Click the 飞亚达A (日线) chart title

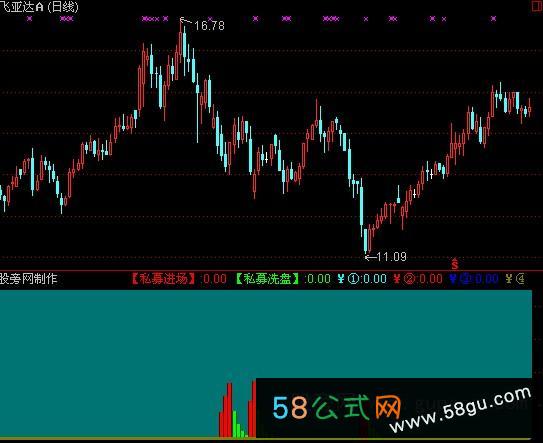click(39, 7)
